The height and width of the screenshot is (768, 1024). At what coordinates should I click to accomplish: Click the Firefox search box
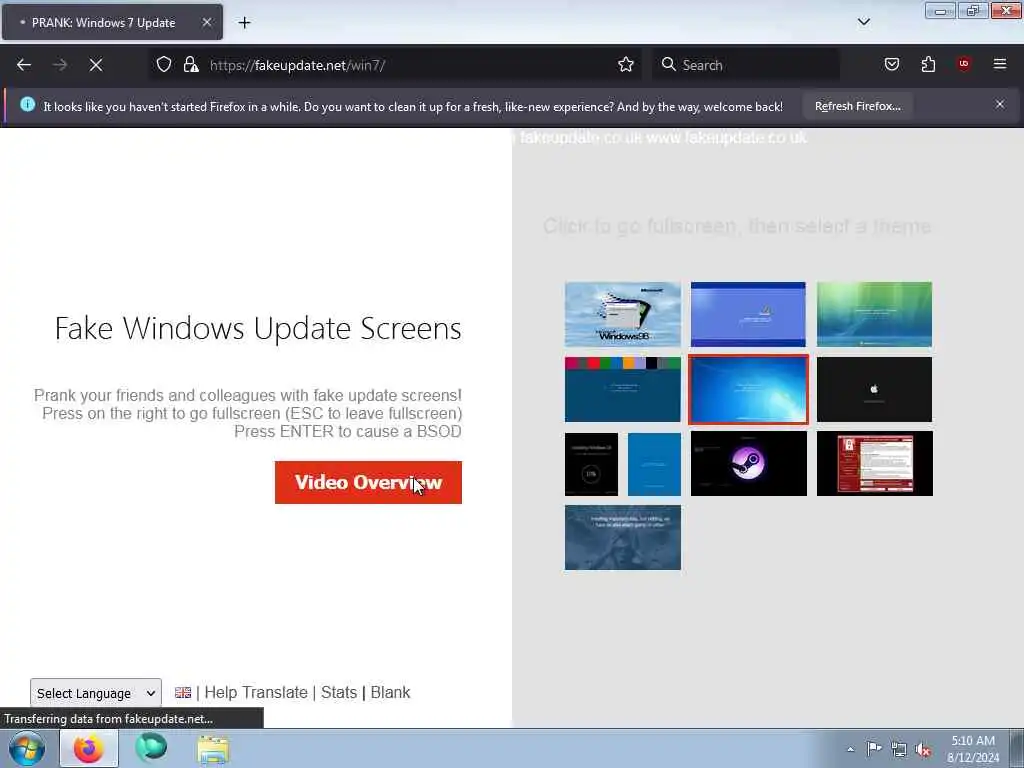[745, 65]
